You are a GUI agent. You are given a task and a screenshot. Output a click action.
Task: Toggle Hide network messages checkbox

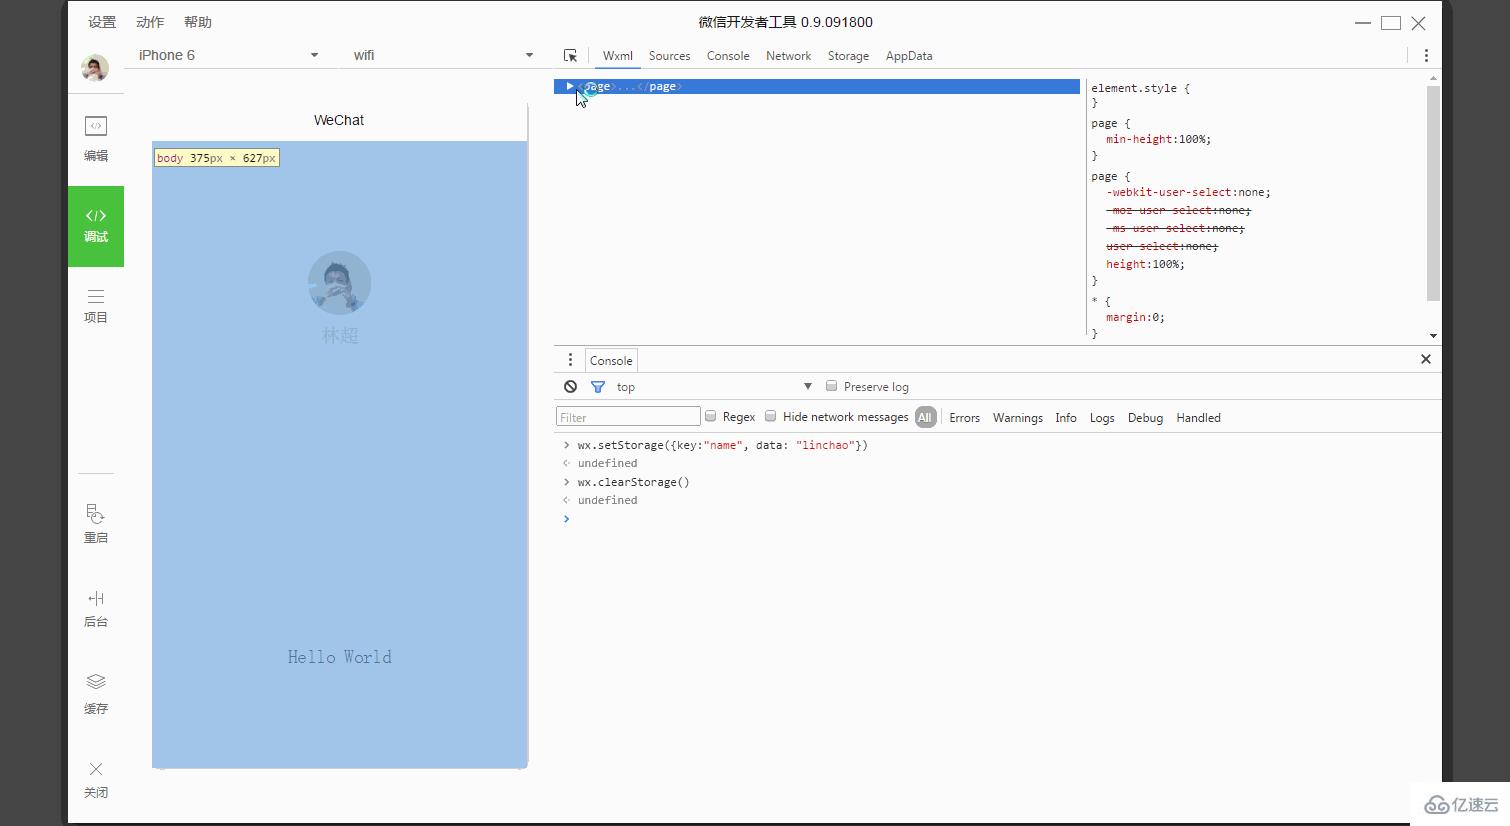pyautogui.click(x=770, y=416)
